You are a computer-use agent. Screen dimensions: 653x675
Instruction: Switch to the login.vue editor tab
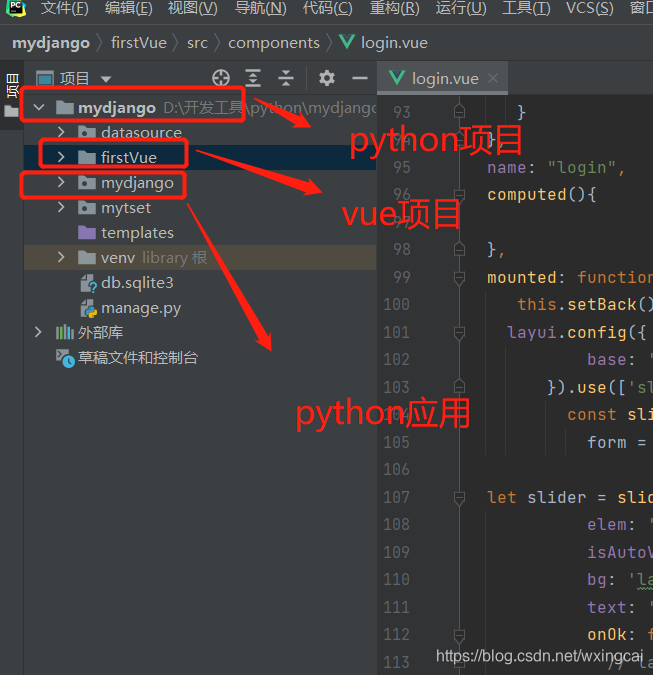[x=445, y=78]
